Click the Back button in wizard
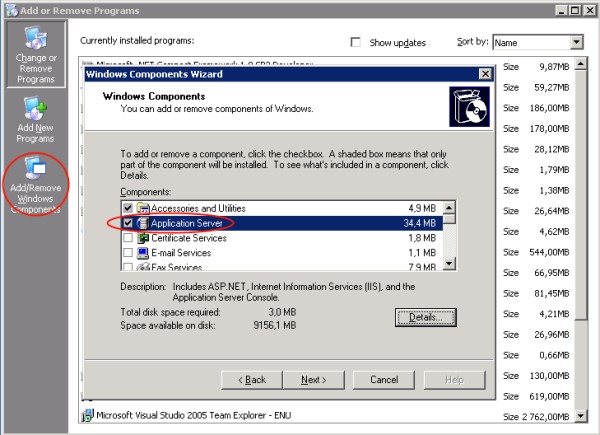Viewport: 600px width, 435px height. pos(252,380)
